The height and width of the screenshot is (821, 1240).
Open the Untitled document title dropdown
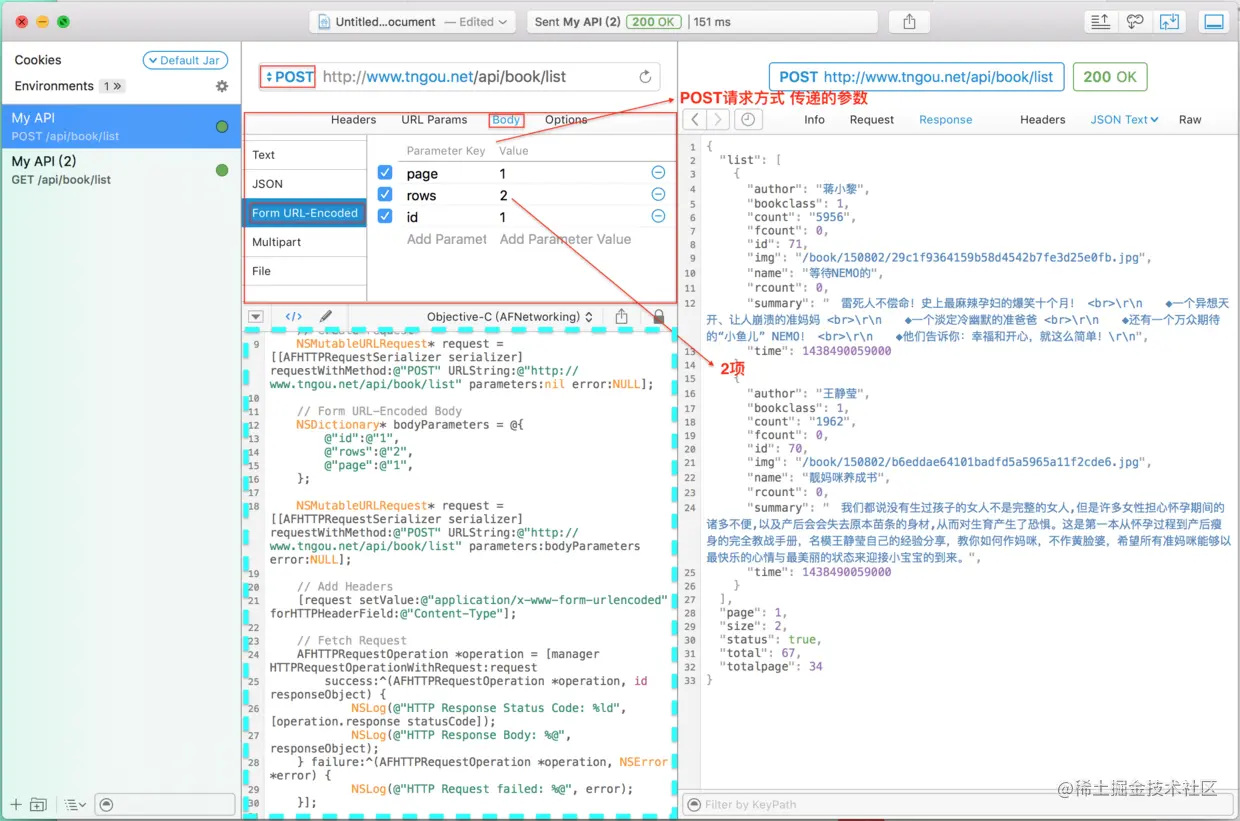click(x=411, y=22)
